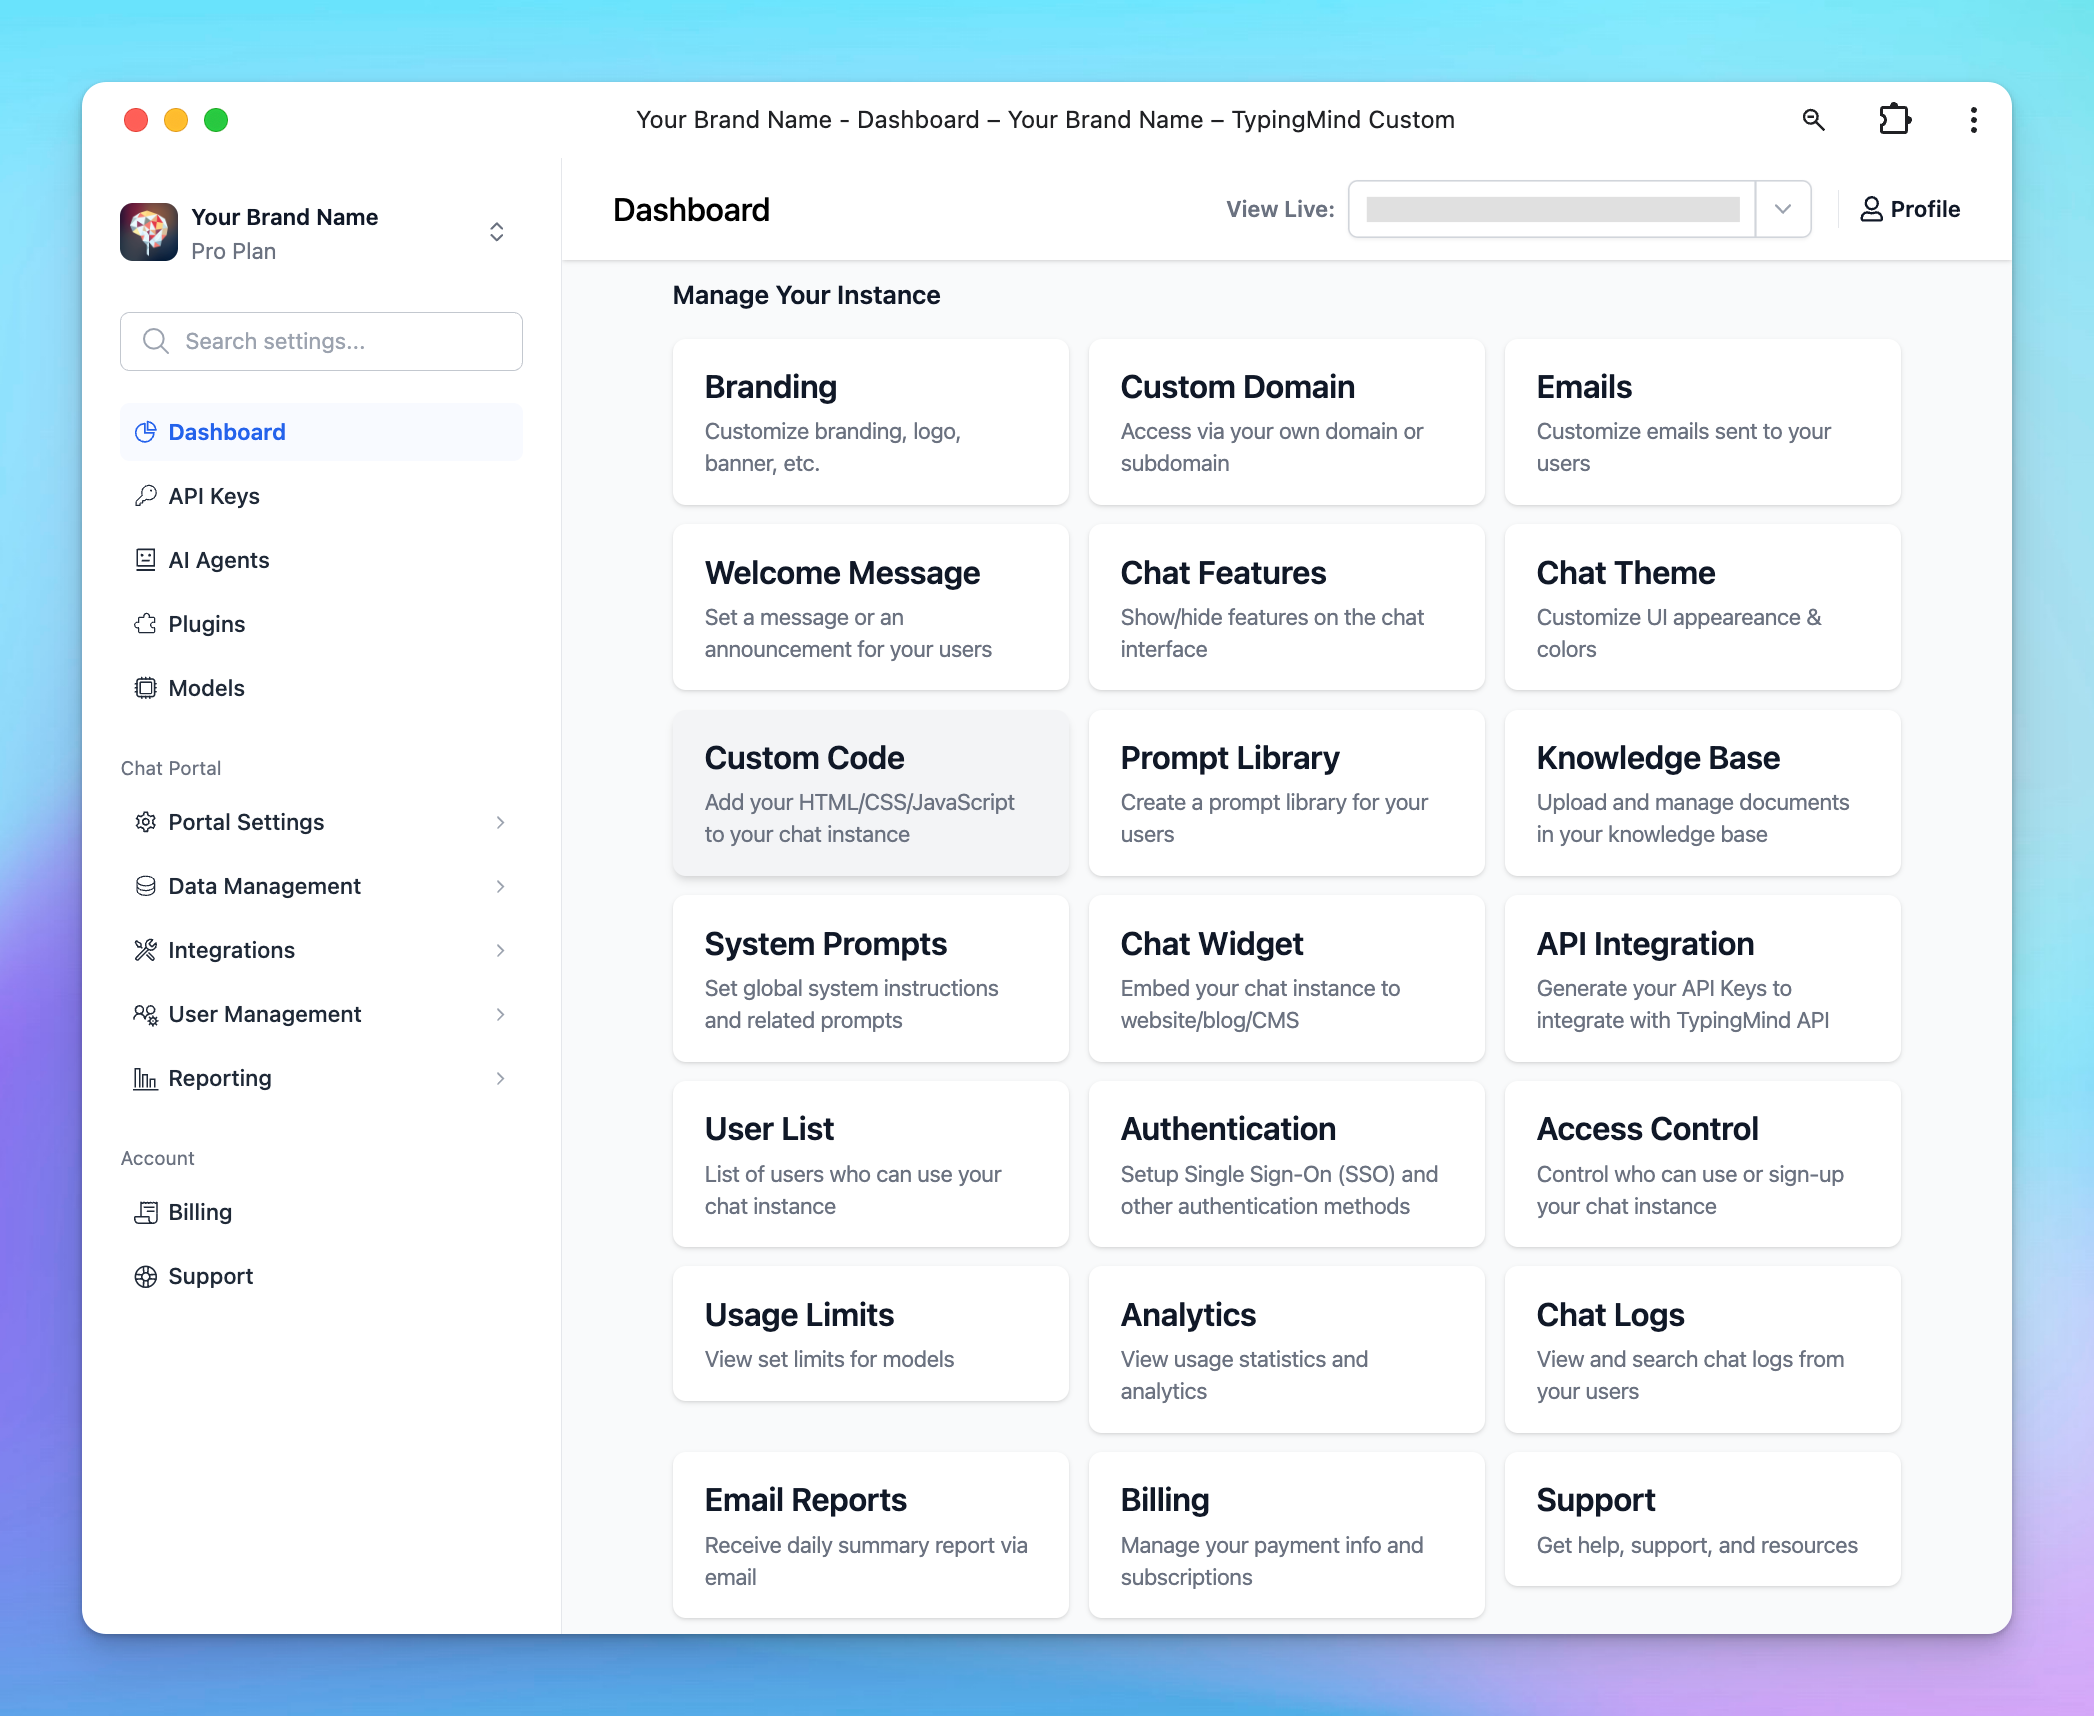Viewport: 2094px width, 1716px height.
Task: Expand the Integrations section chevron
Action: click(x=503, y=949)
